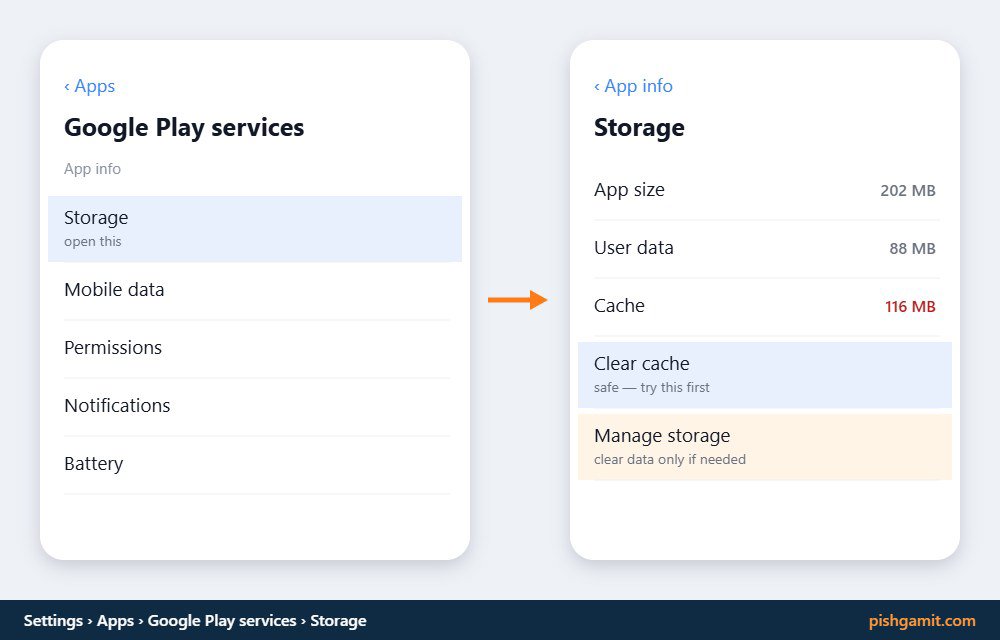Viewport: 1000px width, 640px height.
Task: Open the pishgamit.com link
Action: [x=922, y=621]
